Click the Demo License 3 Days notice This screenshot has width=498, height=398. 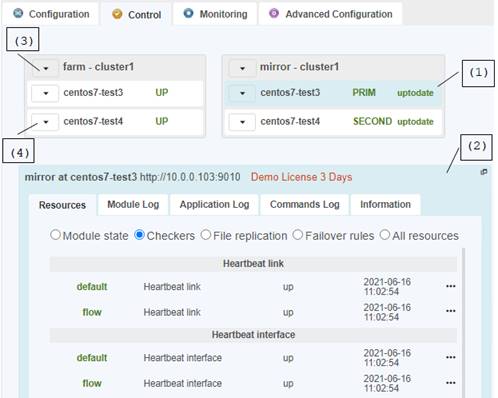(x=301, y=177)
